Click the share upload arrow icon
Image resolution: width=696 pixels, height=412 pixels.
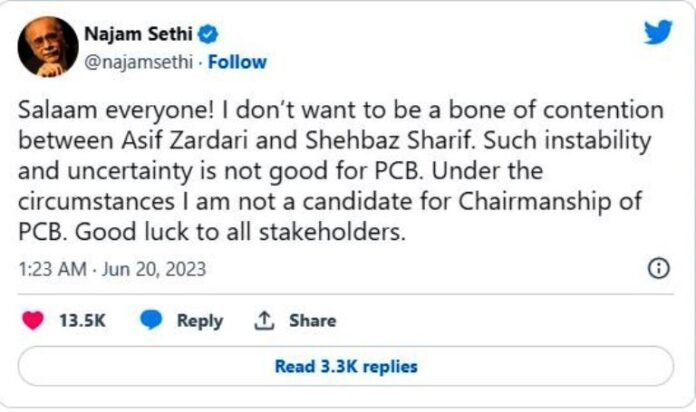[264, 321]
